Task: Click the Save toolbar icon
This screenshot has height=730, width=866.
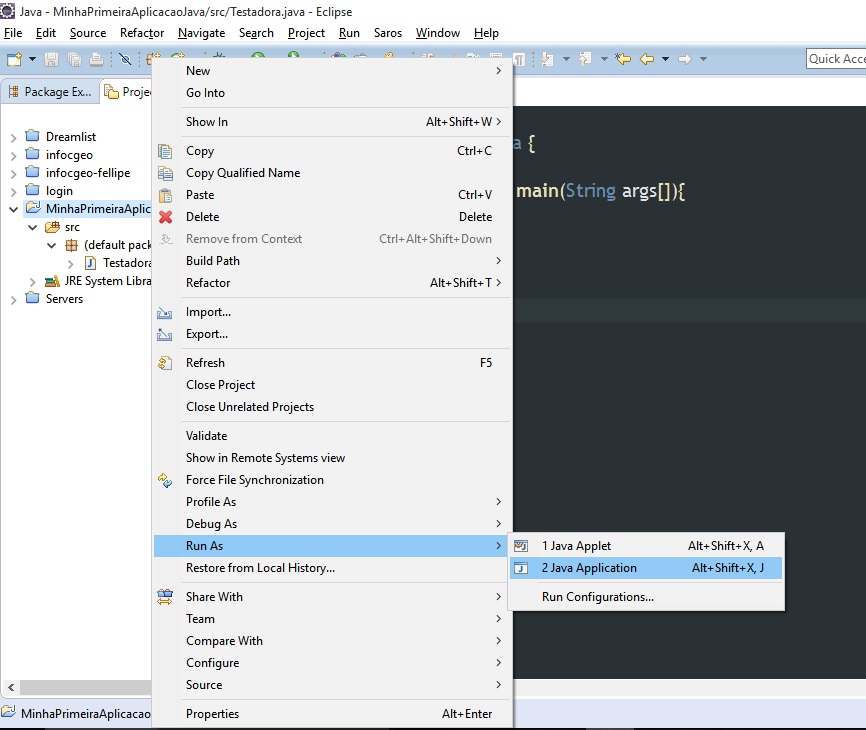Action: (51, 59)
